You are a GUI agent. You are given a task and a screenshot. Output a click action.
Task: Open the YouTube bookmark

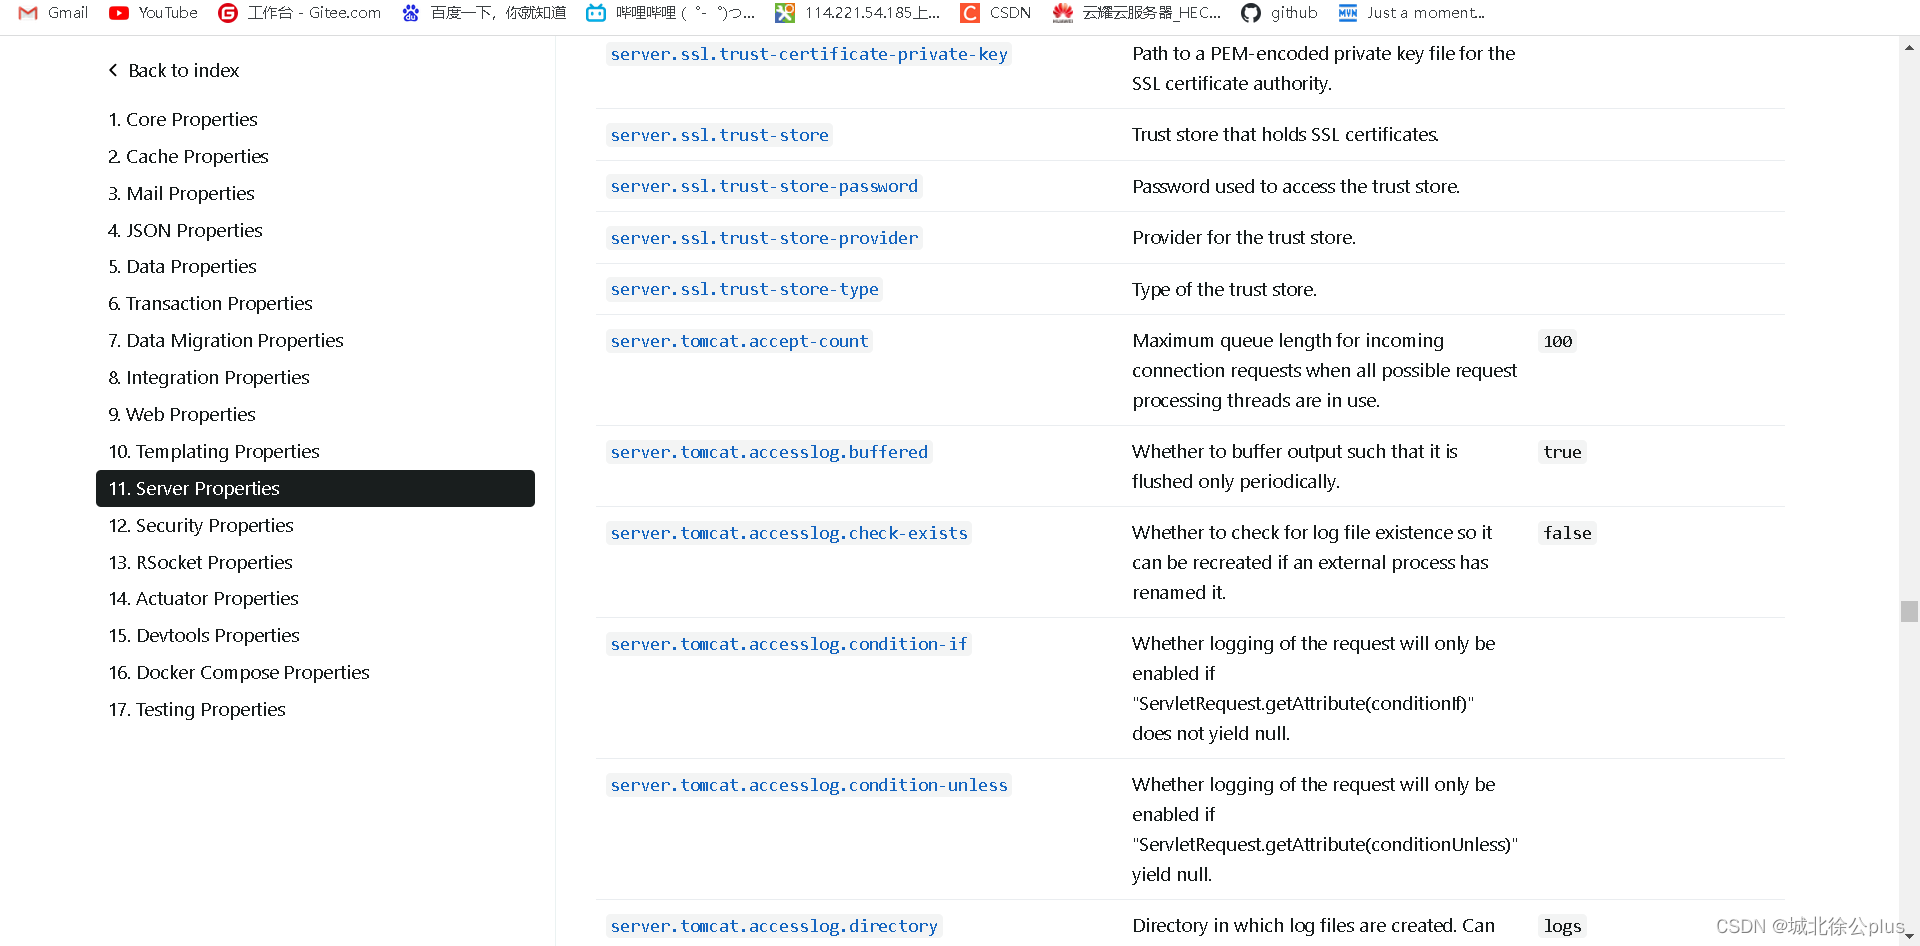tap(152, 13)
